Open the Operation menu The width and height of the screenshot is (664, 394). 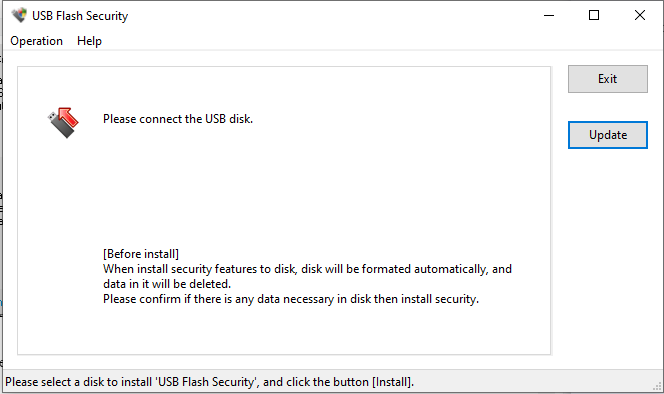(x=36, y=41)
